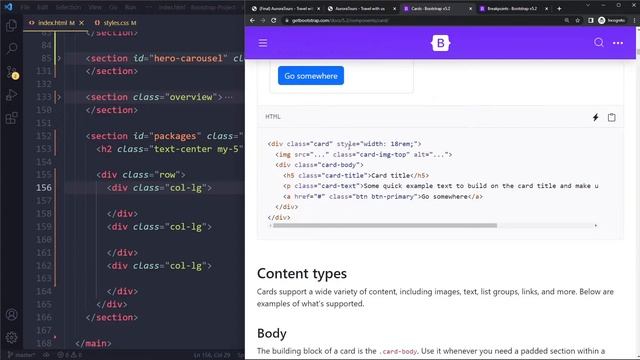Viewport: 640px width, 360px height.
Task: Click .card-body inline code text
Action: [399, 351]
